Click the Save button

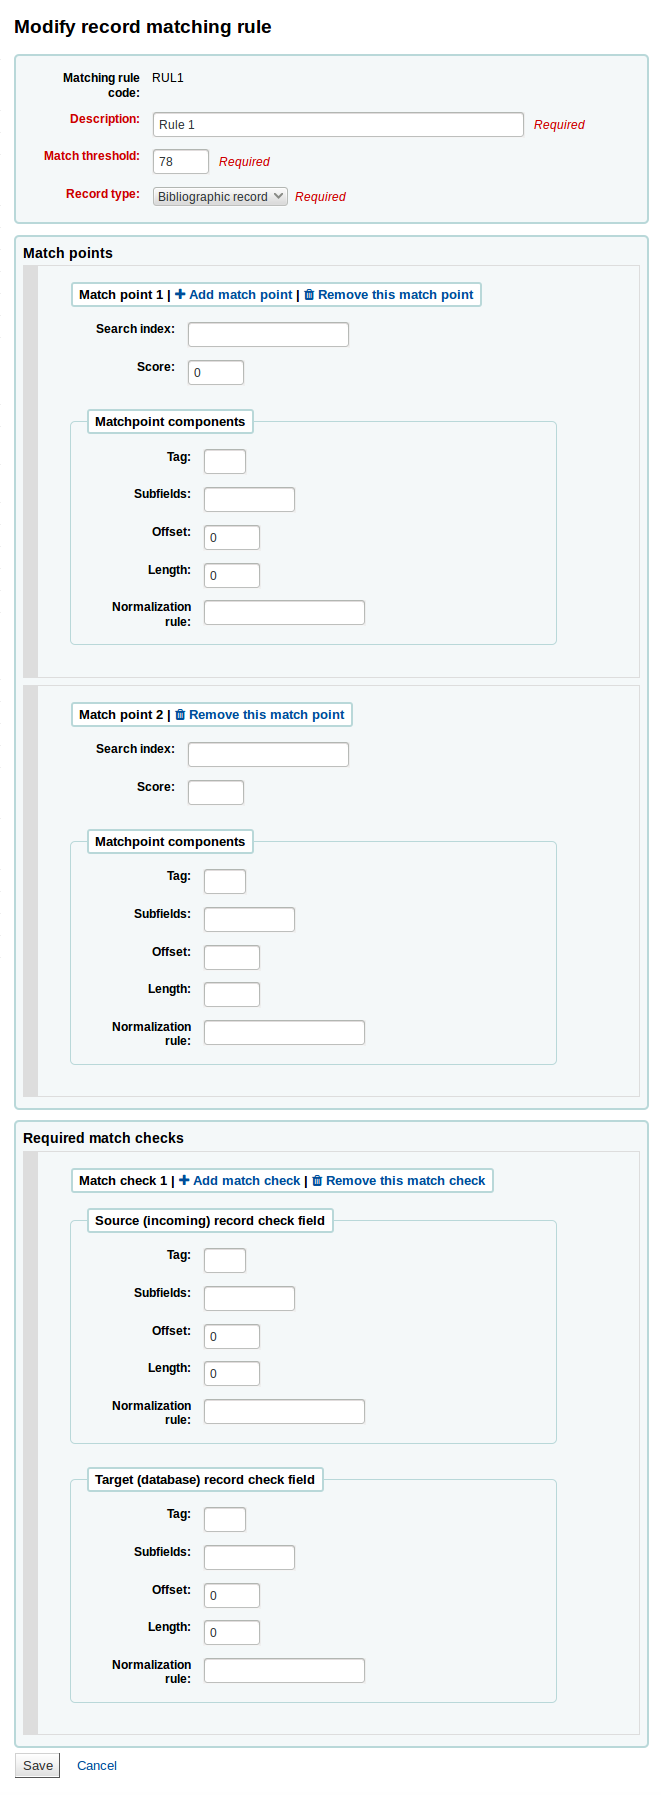[x=37, y=1766]
